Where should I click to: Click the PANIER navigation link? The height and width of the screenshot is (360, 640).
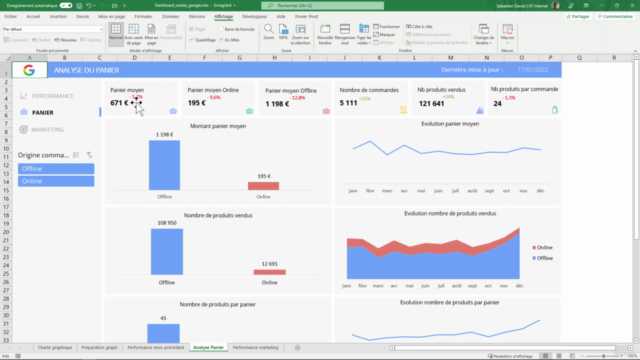(42, 113)
